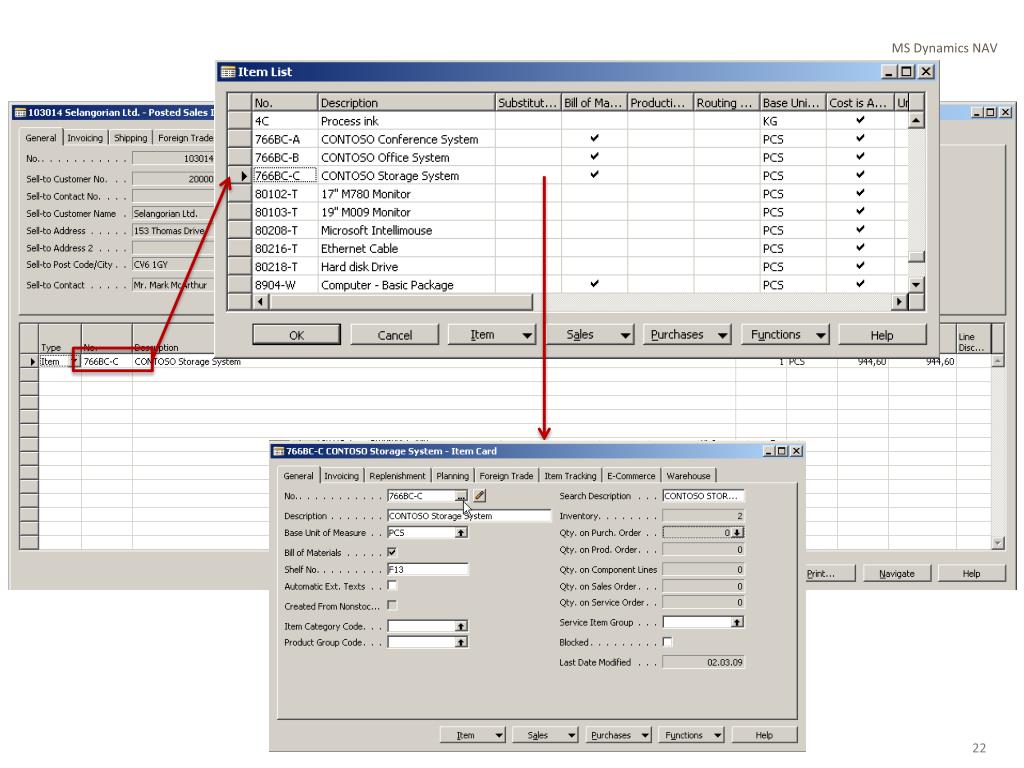This screenshot has height=768, width=1024.
Task: Open lookup arrow for Service Item Group
Action: [x=737, y=622]
